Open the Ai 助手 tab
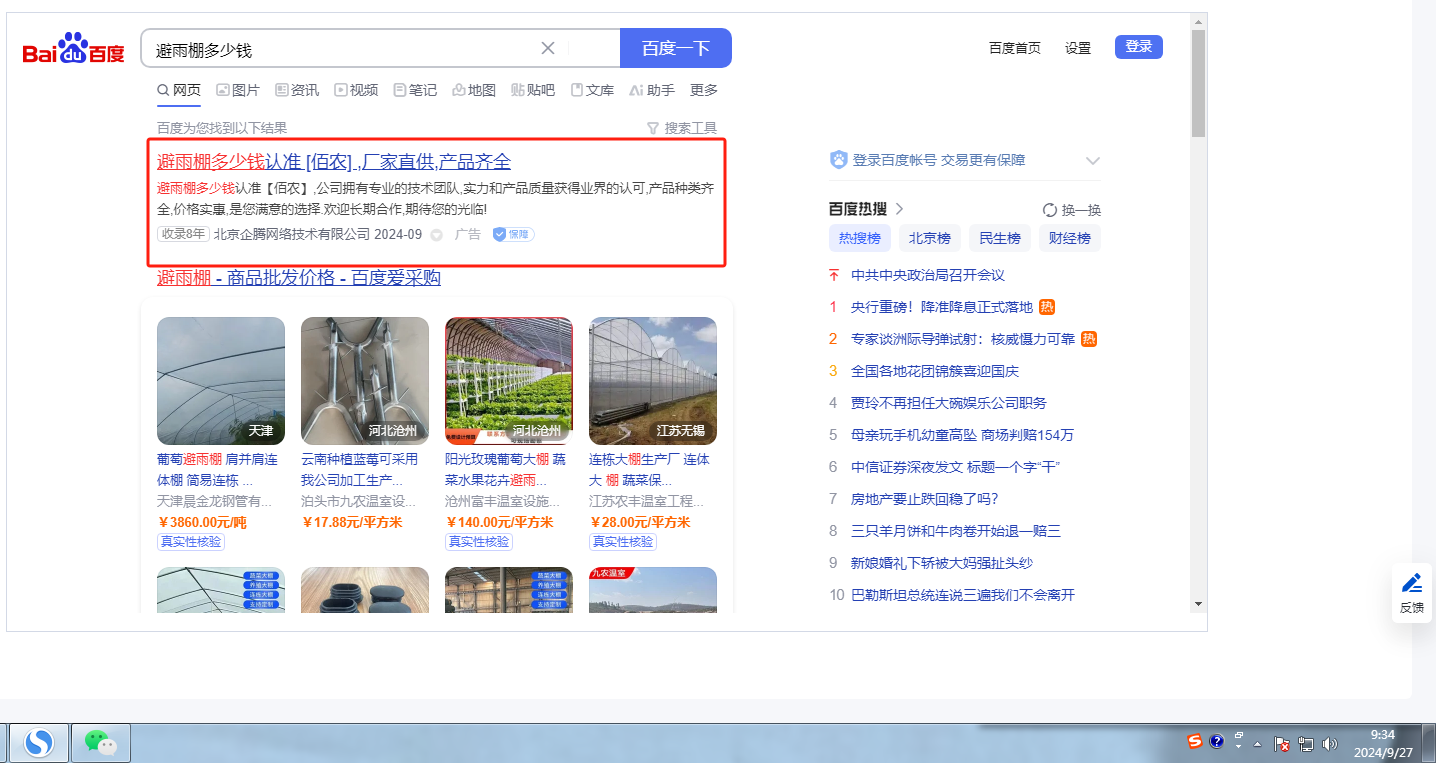1436x763 pixels. 652,90
